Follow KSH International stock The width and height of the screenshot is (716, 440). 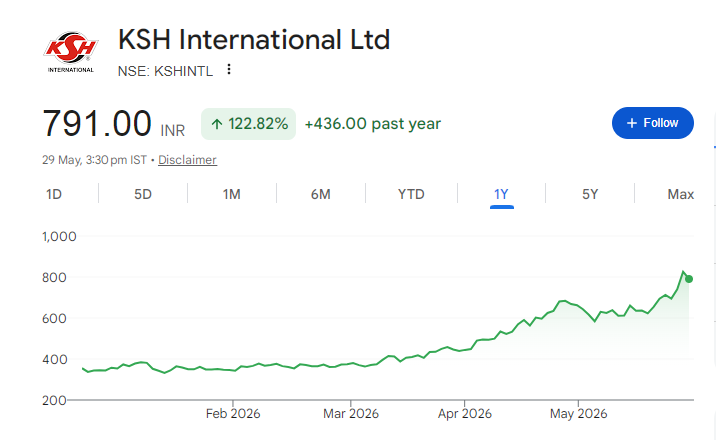pyautogui.click(x=653, y=123)
